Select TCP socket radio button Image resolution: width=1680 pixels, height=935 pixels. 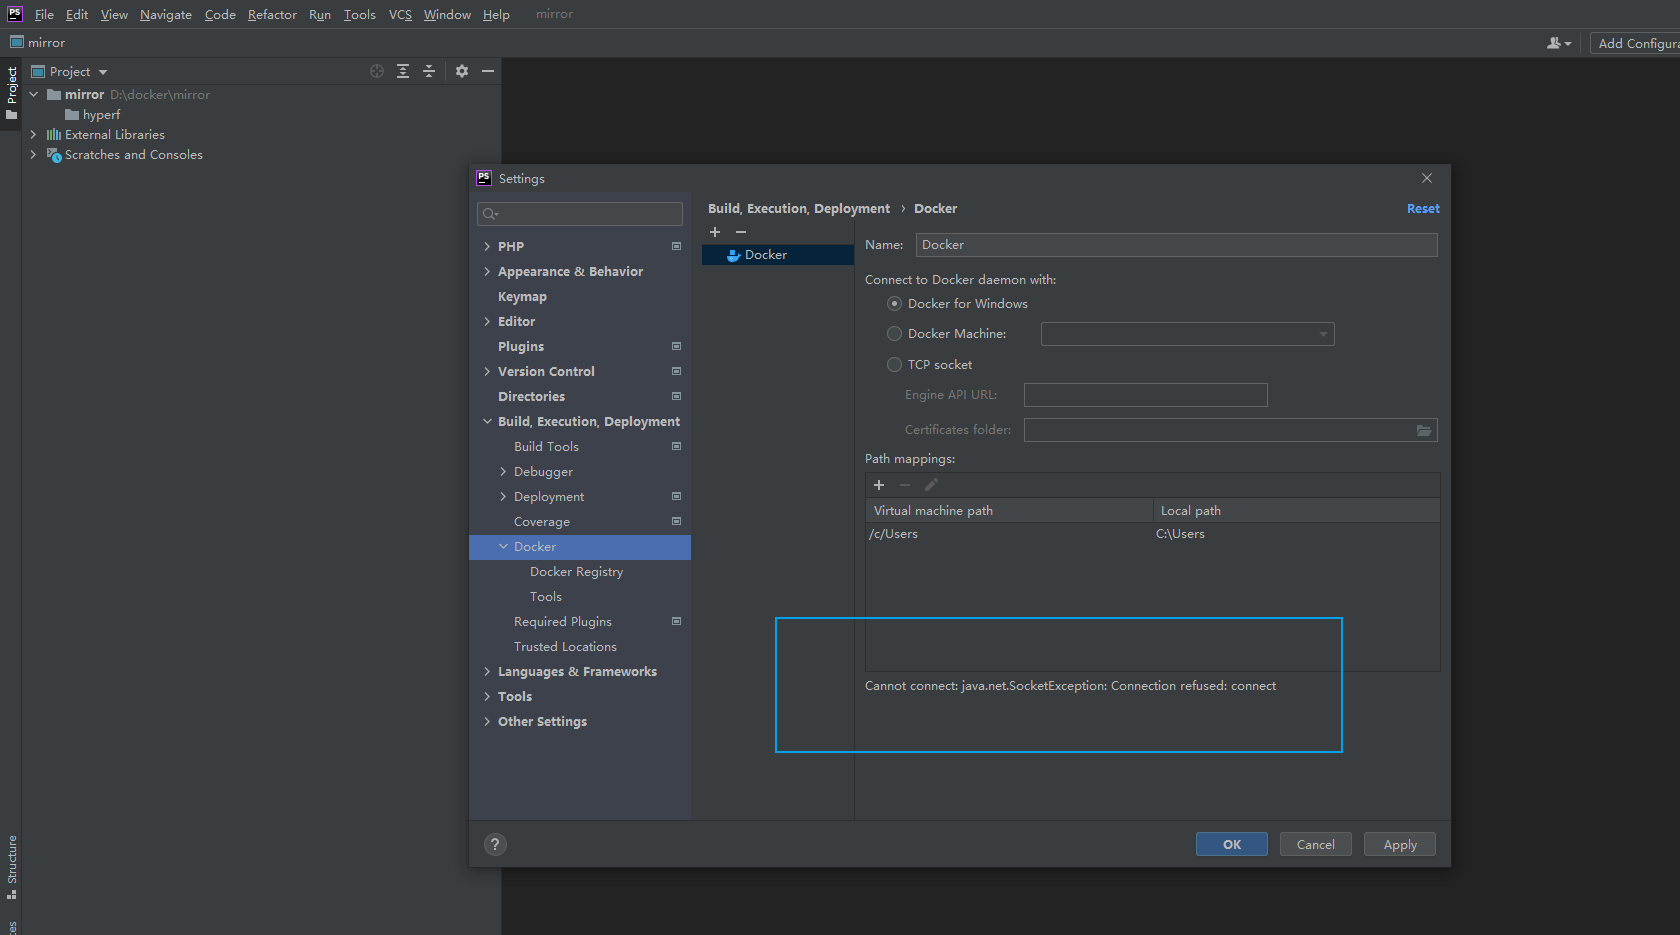click(895, 365)
